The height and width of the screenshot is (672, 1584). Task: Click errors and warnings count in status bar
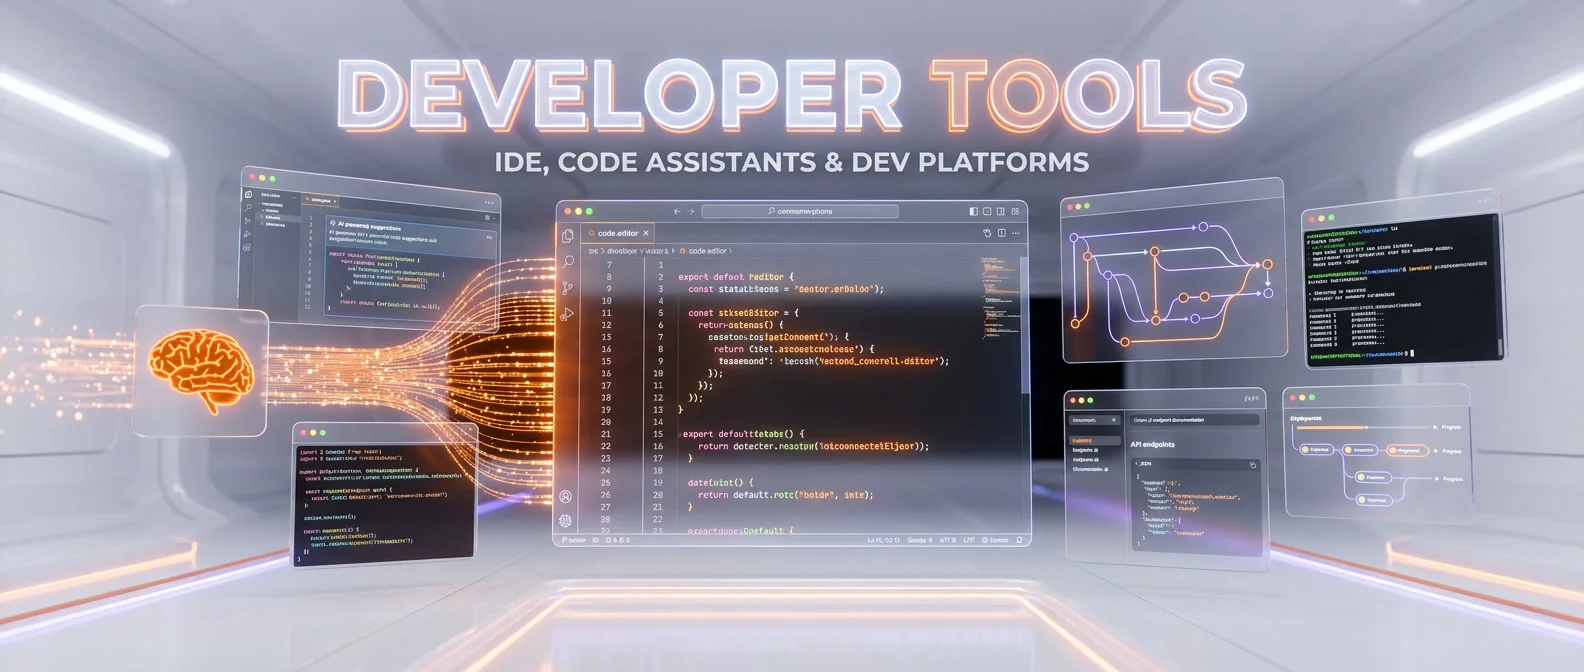click(618, 540)
